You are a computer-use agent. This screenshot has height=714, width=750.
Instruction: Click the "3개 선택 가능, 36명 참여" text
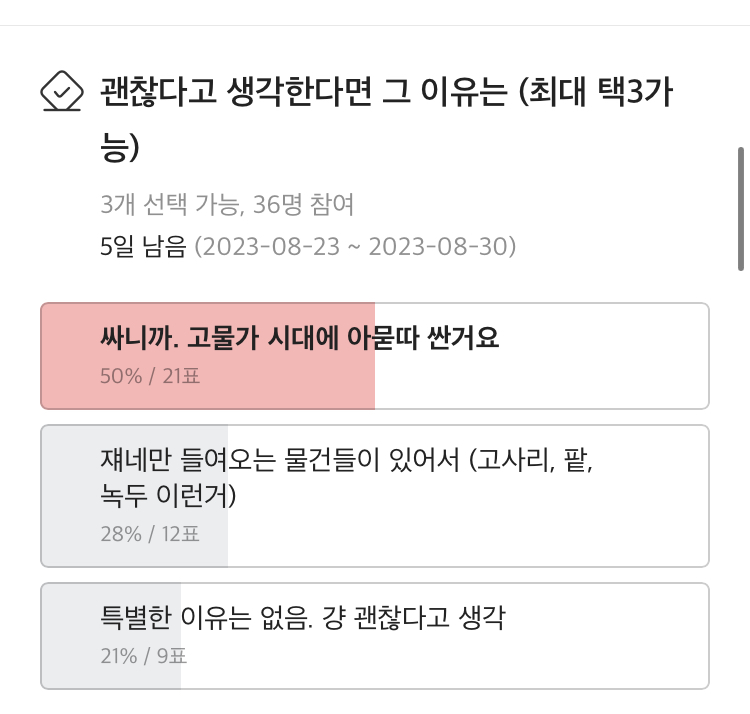[227, 205]
